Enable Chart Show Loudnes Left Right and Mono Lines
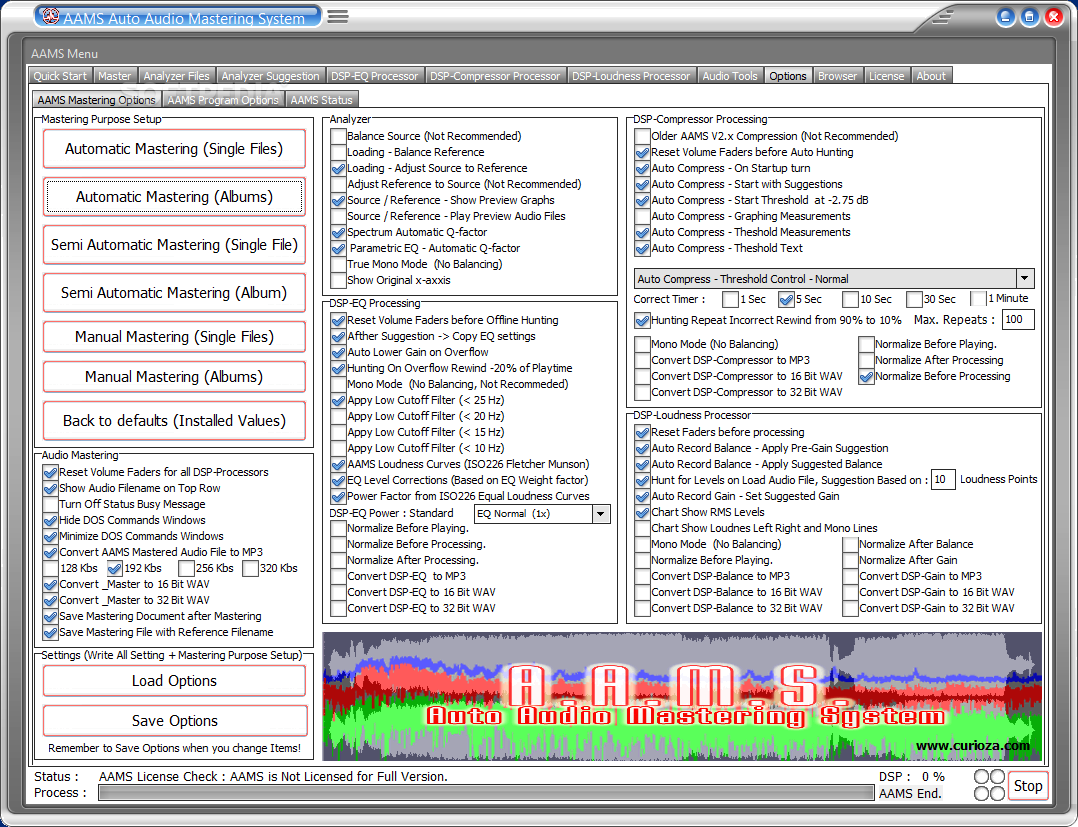1078x827 pixels. click(642, 529)
